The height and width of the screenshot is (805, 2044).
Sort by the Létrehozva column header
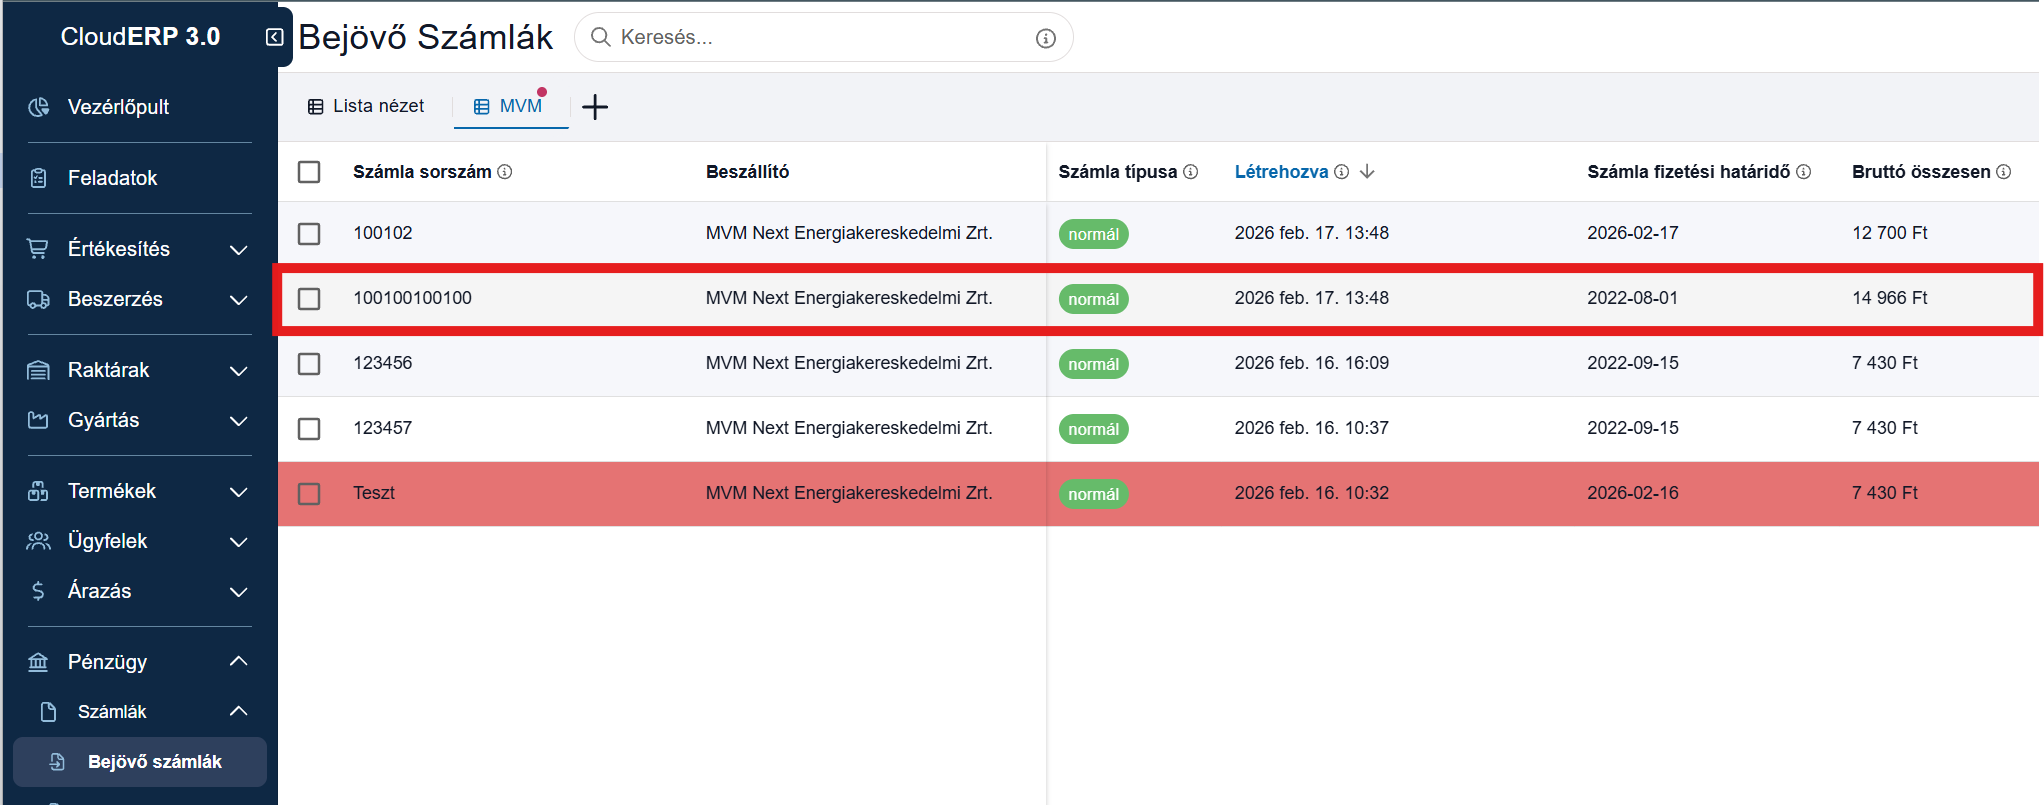[1281, 172]
